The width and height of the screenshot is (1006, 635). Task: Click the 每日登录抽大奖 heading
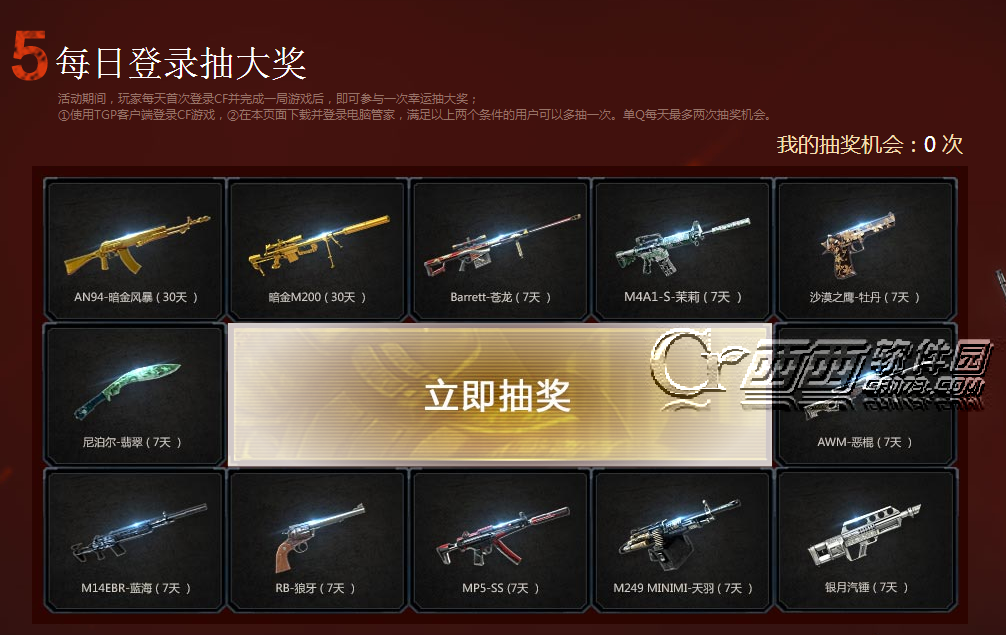tap(182, 63)
